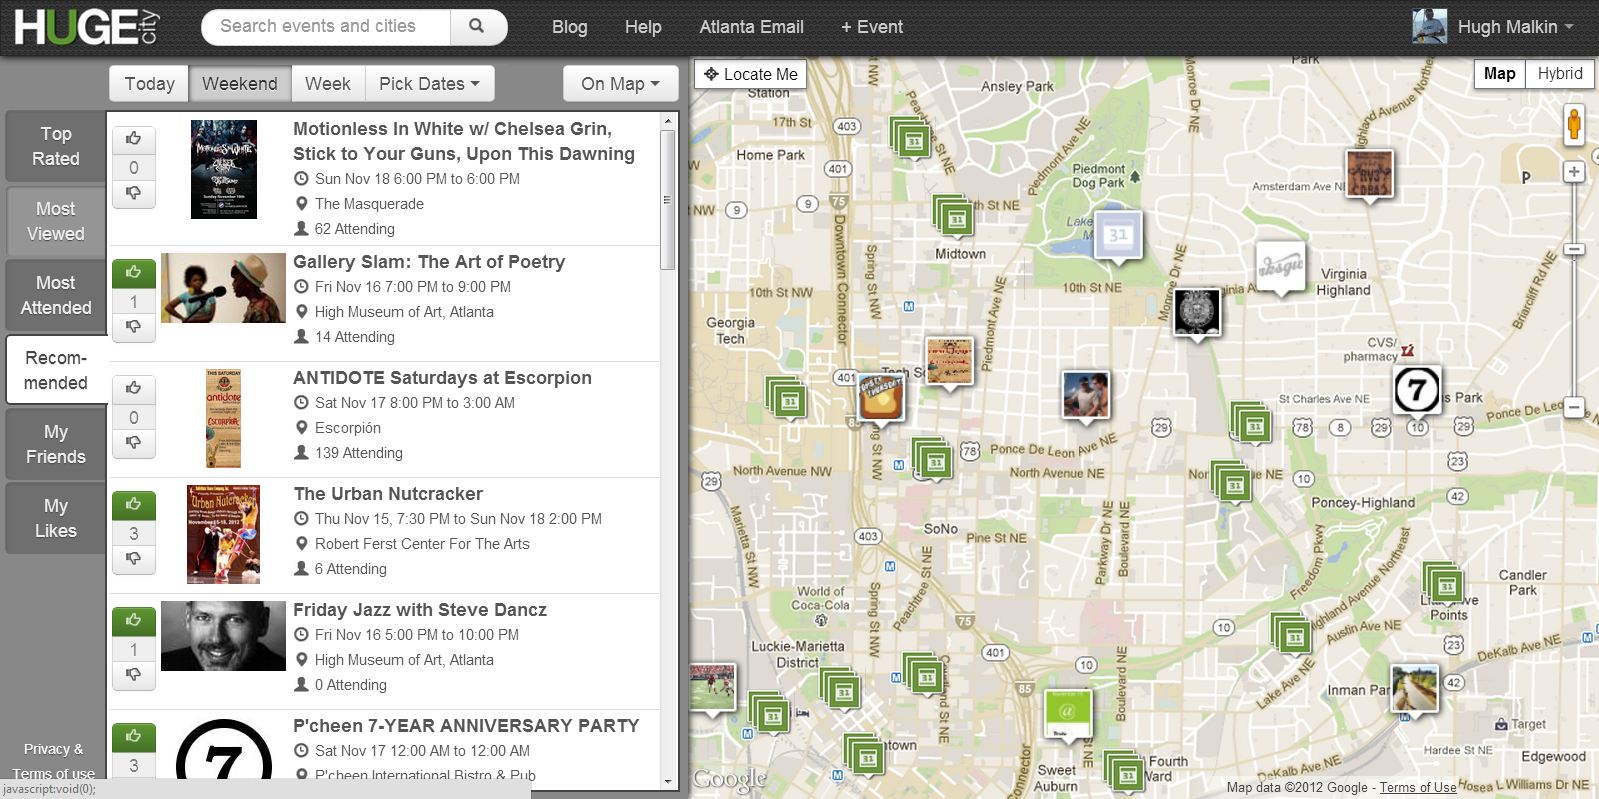
Task: Open the Help page
Action: click(643, 27)
